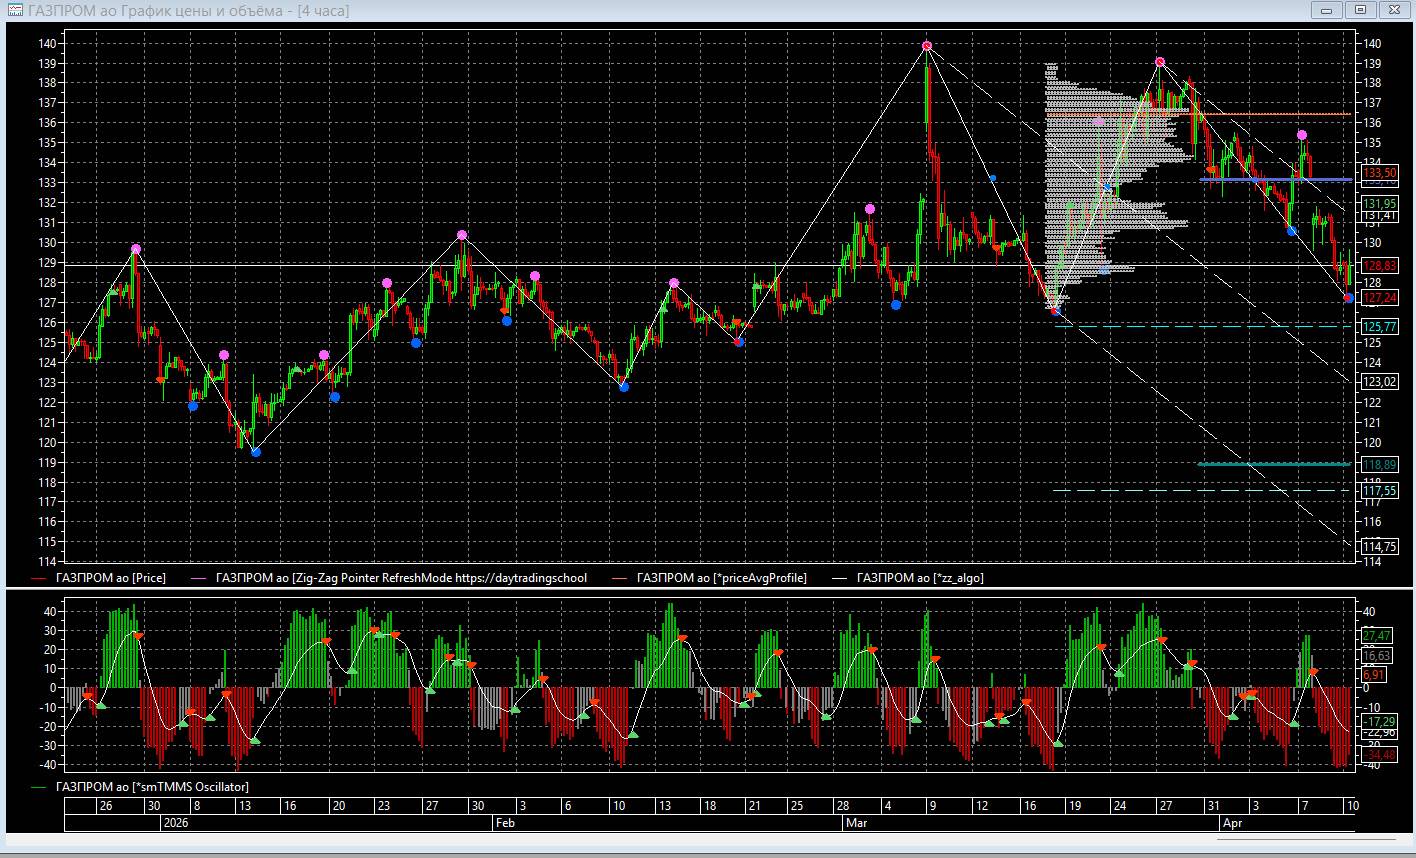Click the blue zig-zag low marker near 119.5

point(255,453)
